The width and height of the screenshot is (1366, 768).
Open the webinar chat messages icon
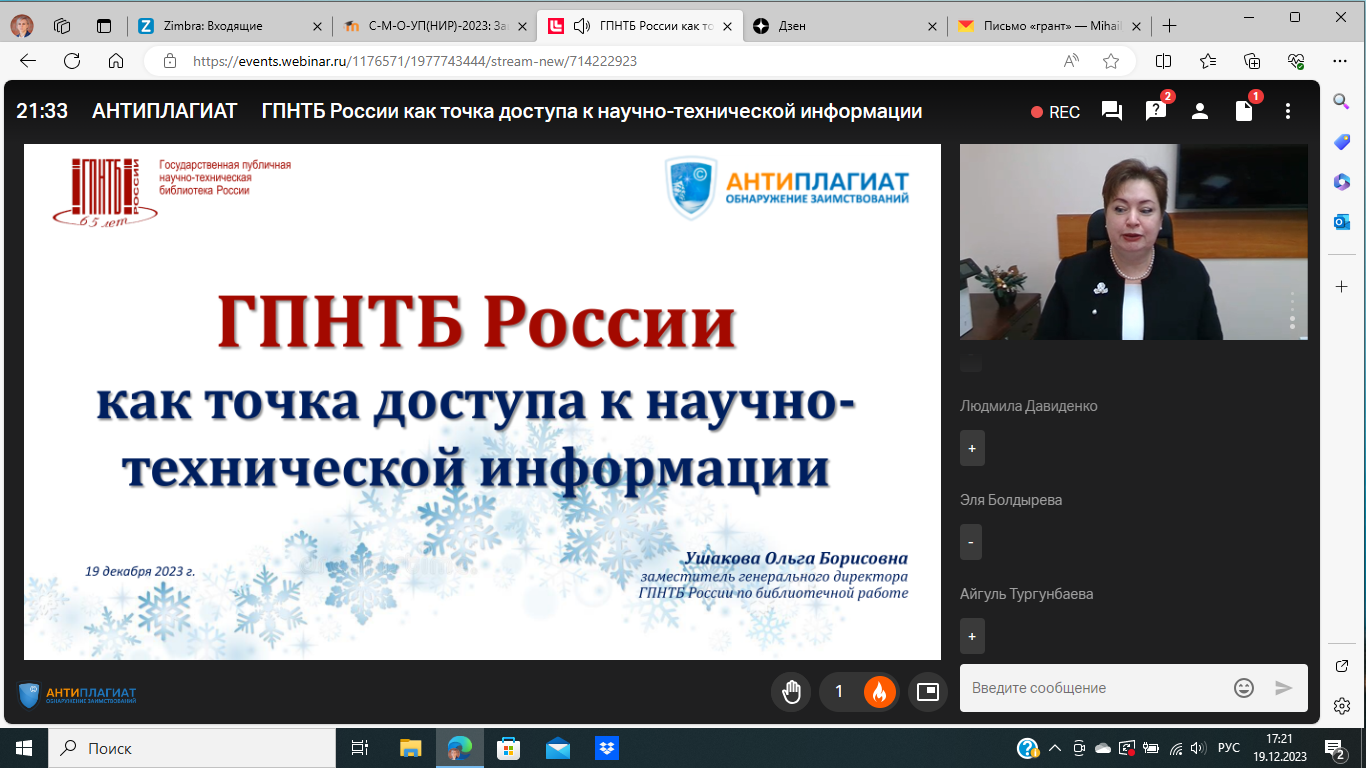(1111, 111)
